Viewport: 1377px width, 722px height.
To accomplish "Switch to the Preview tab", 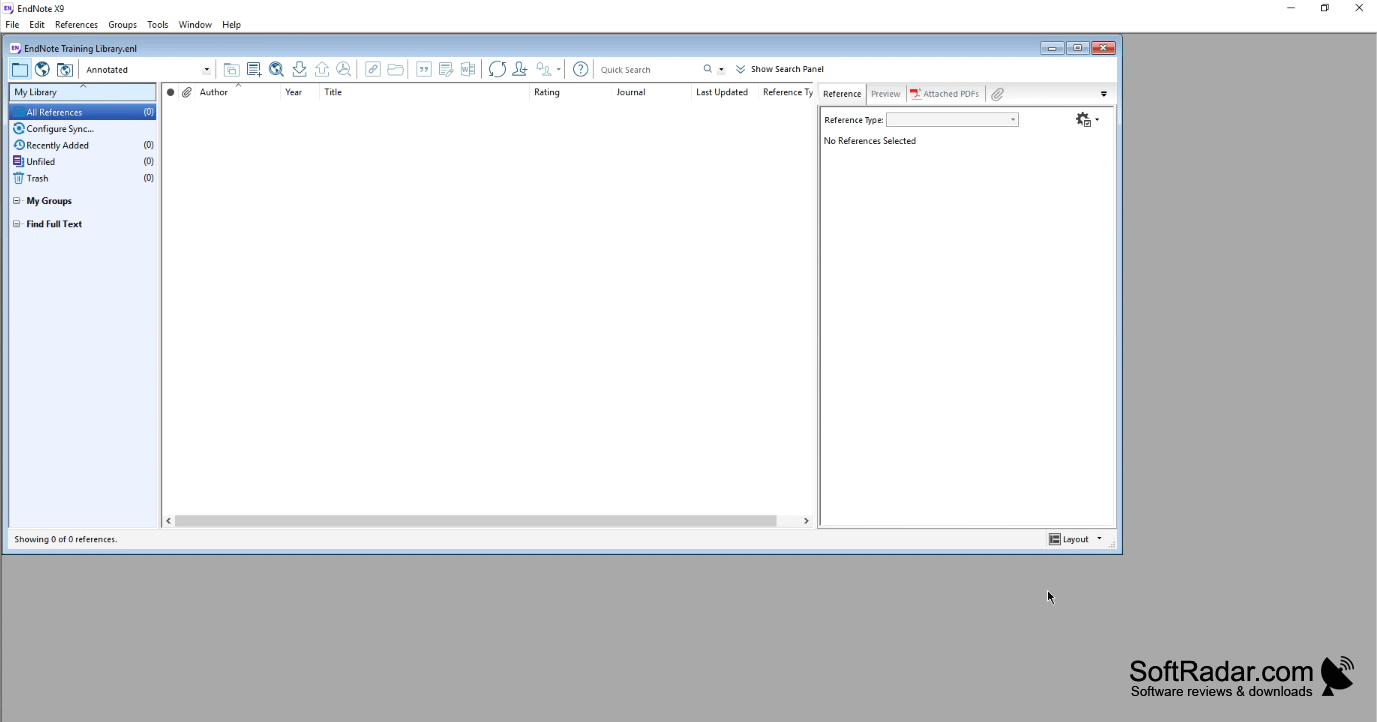I will (886, 94).
